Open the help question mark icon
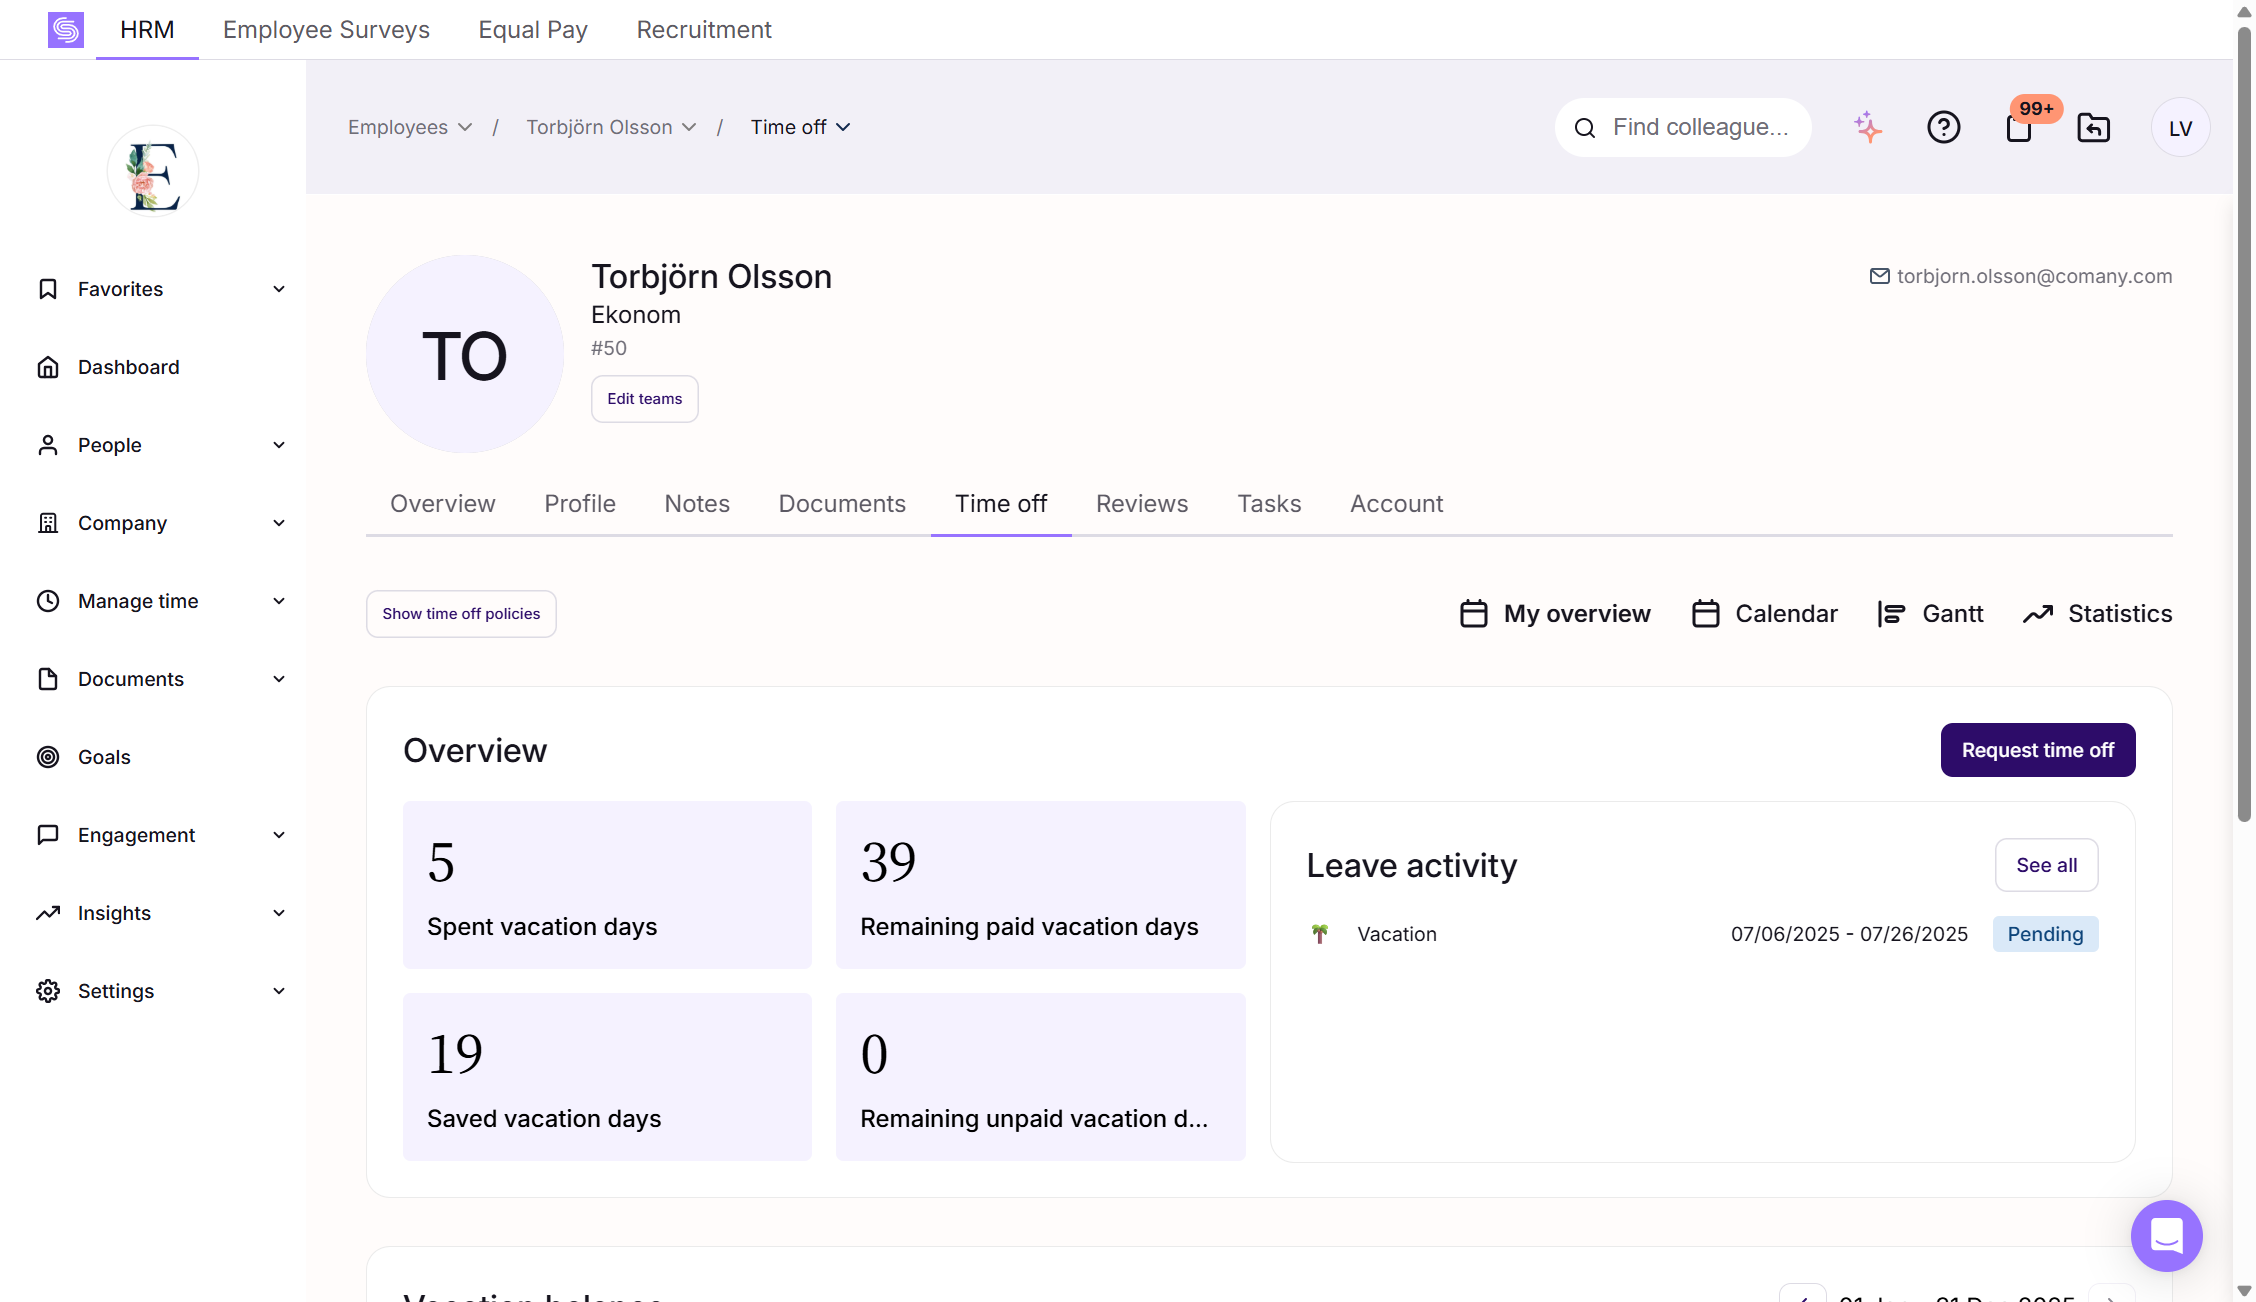2256x1302 pixels. tap(1943, 127)
